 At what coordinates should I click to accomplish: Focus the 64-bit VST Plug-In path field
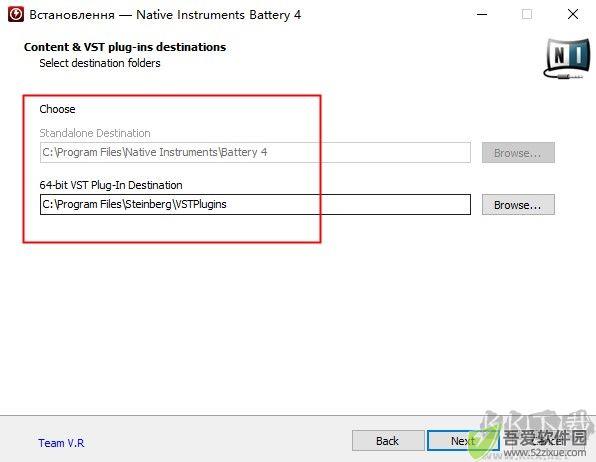click(x=255, y=205)
